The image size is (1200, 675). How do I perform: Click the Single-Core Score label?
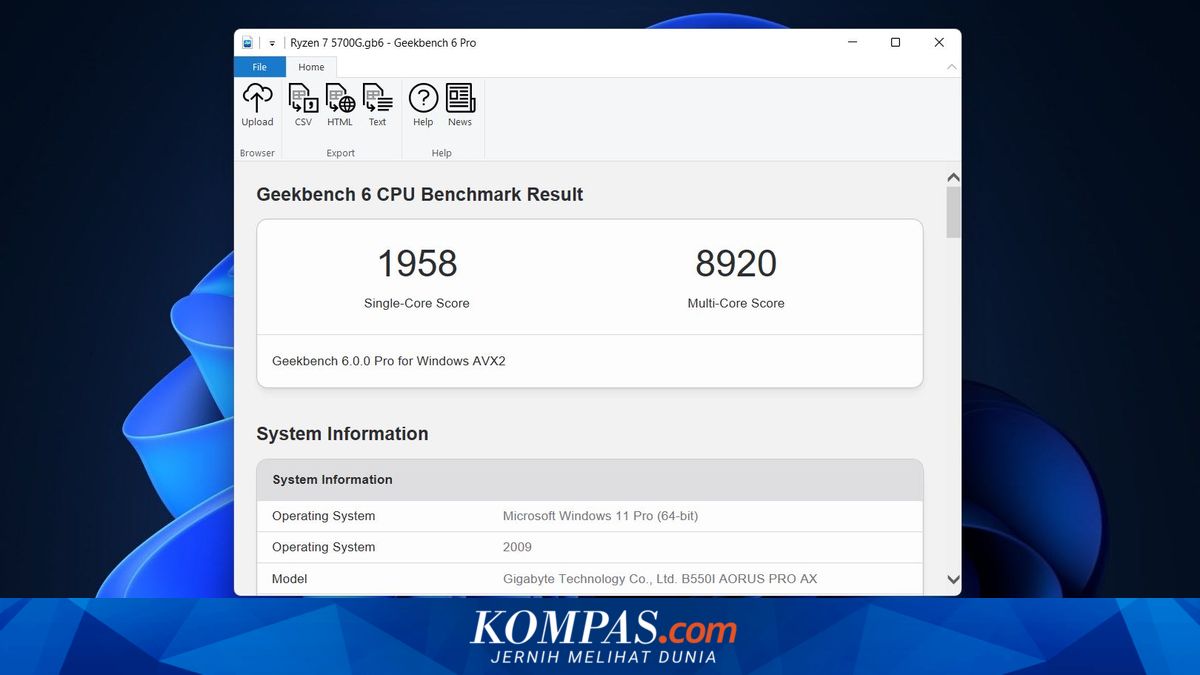[x=416, y=303]
